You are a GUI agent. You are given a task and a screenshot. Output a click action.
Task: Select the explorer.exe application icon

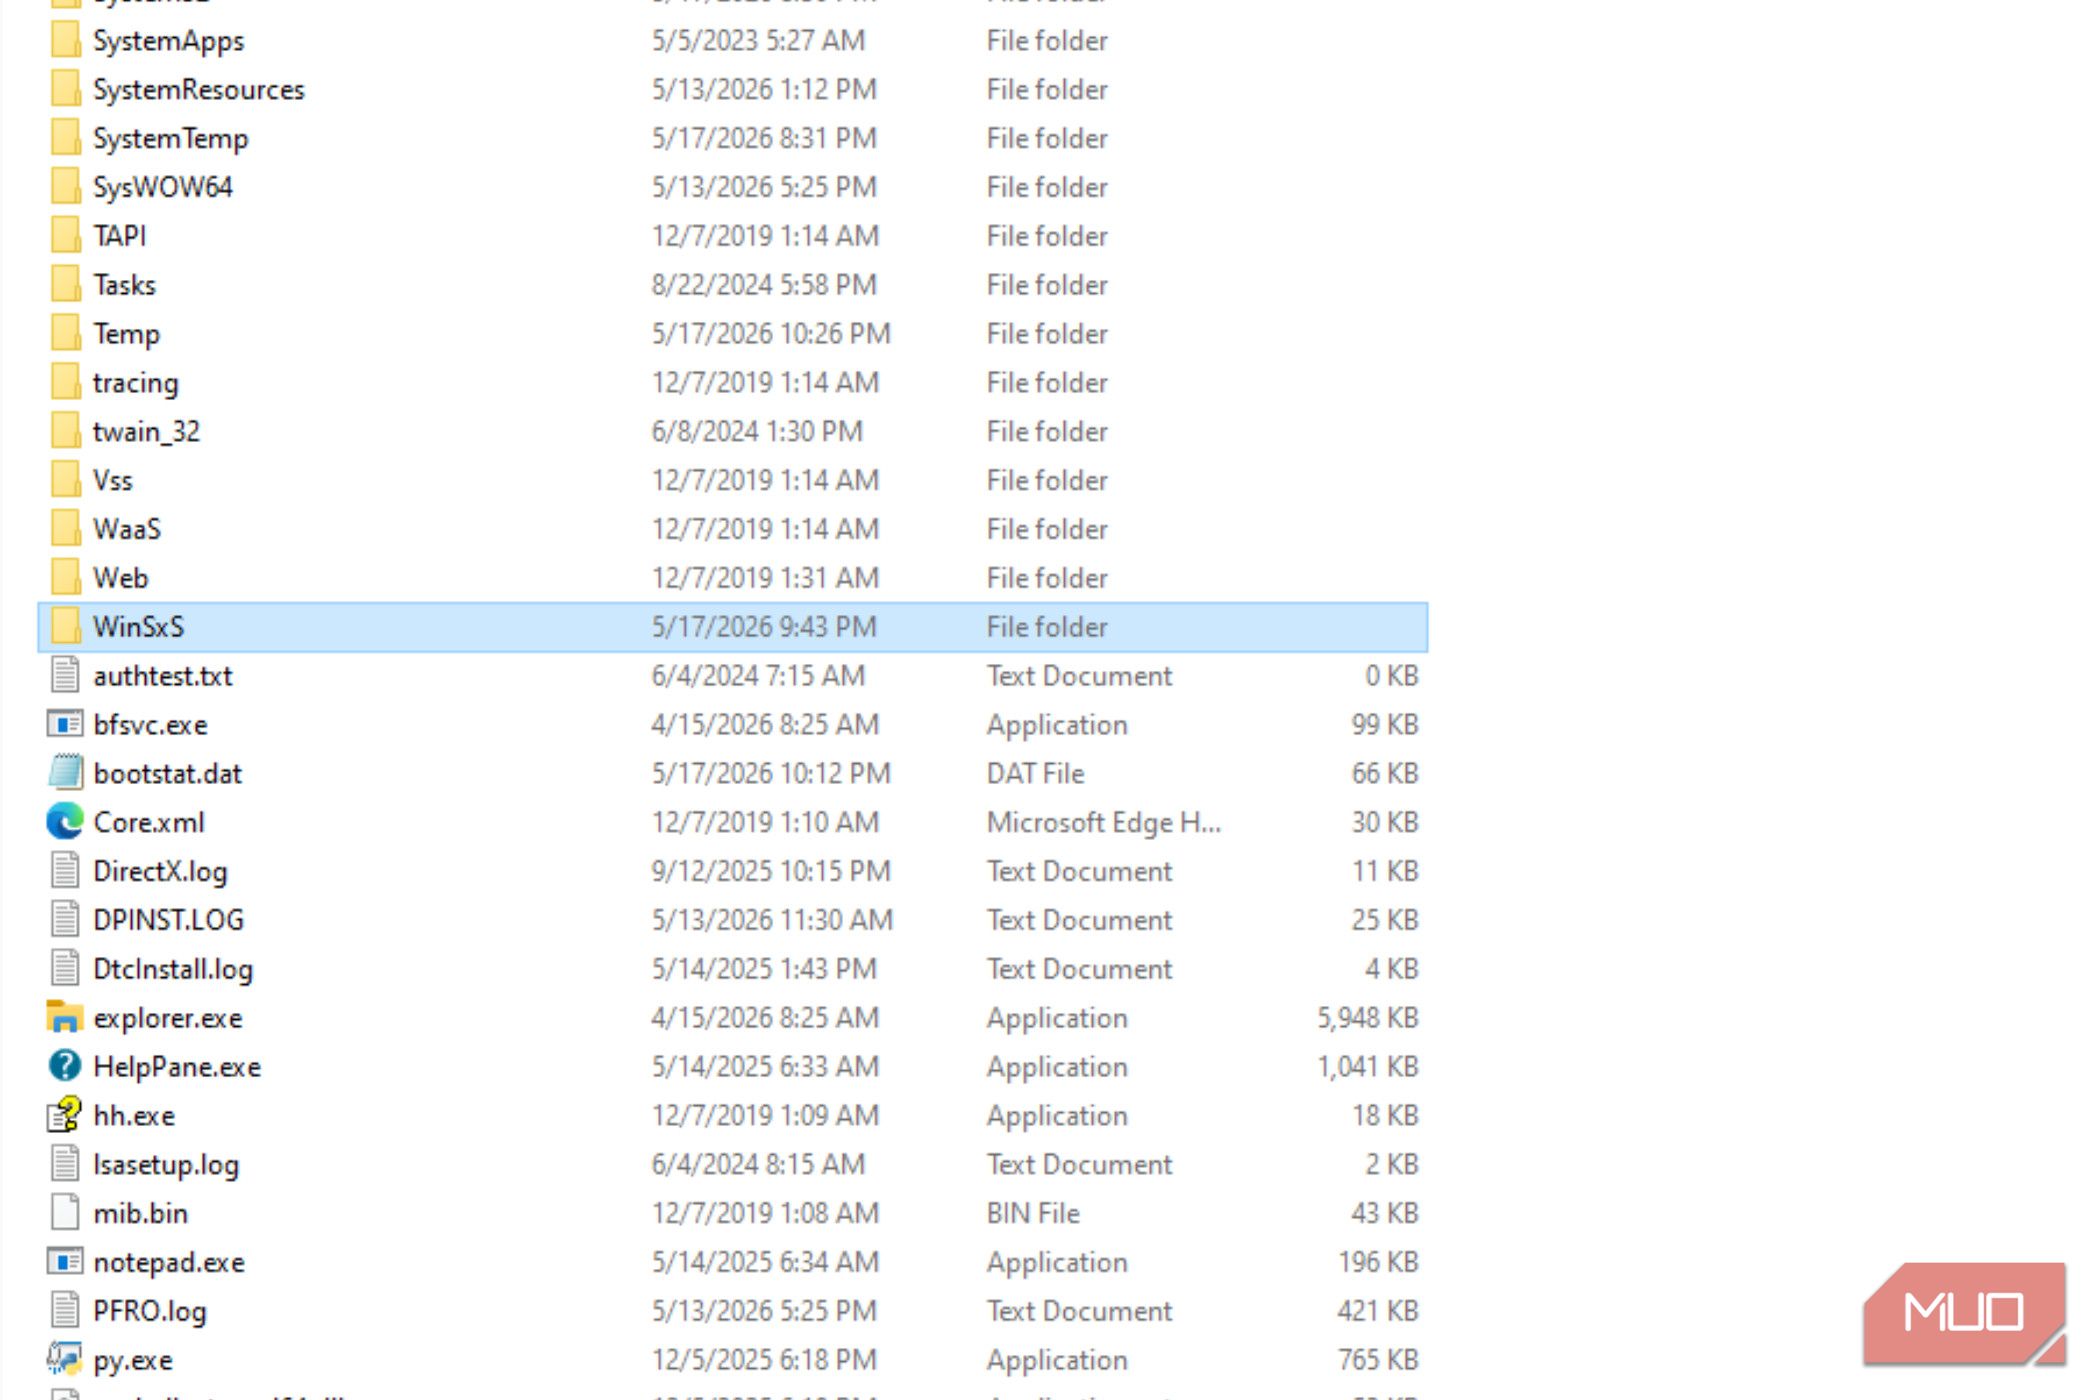[65, 1017]
